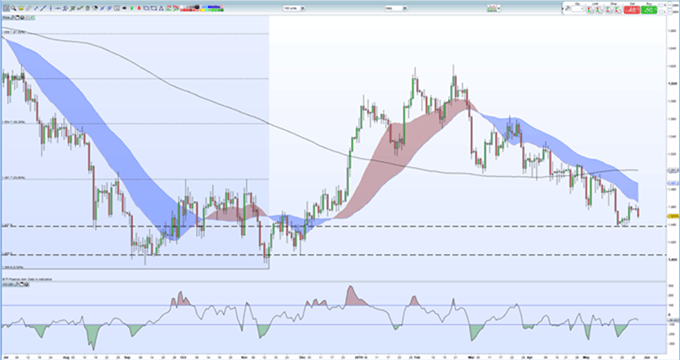This screenshot has height=360, width=680.
Task: Toggle the lower checkbox beside Buy
Action: point(661,12)
